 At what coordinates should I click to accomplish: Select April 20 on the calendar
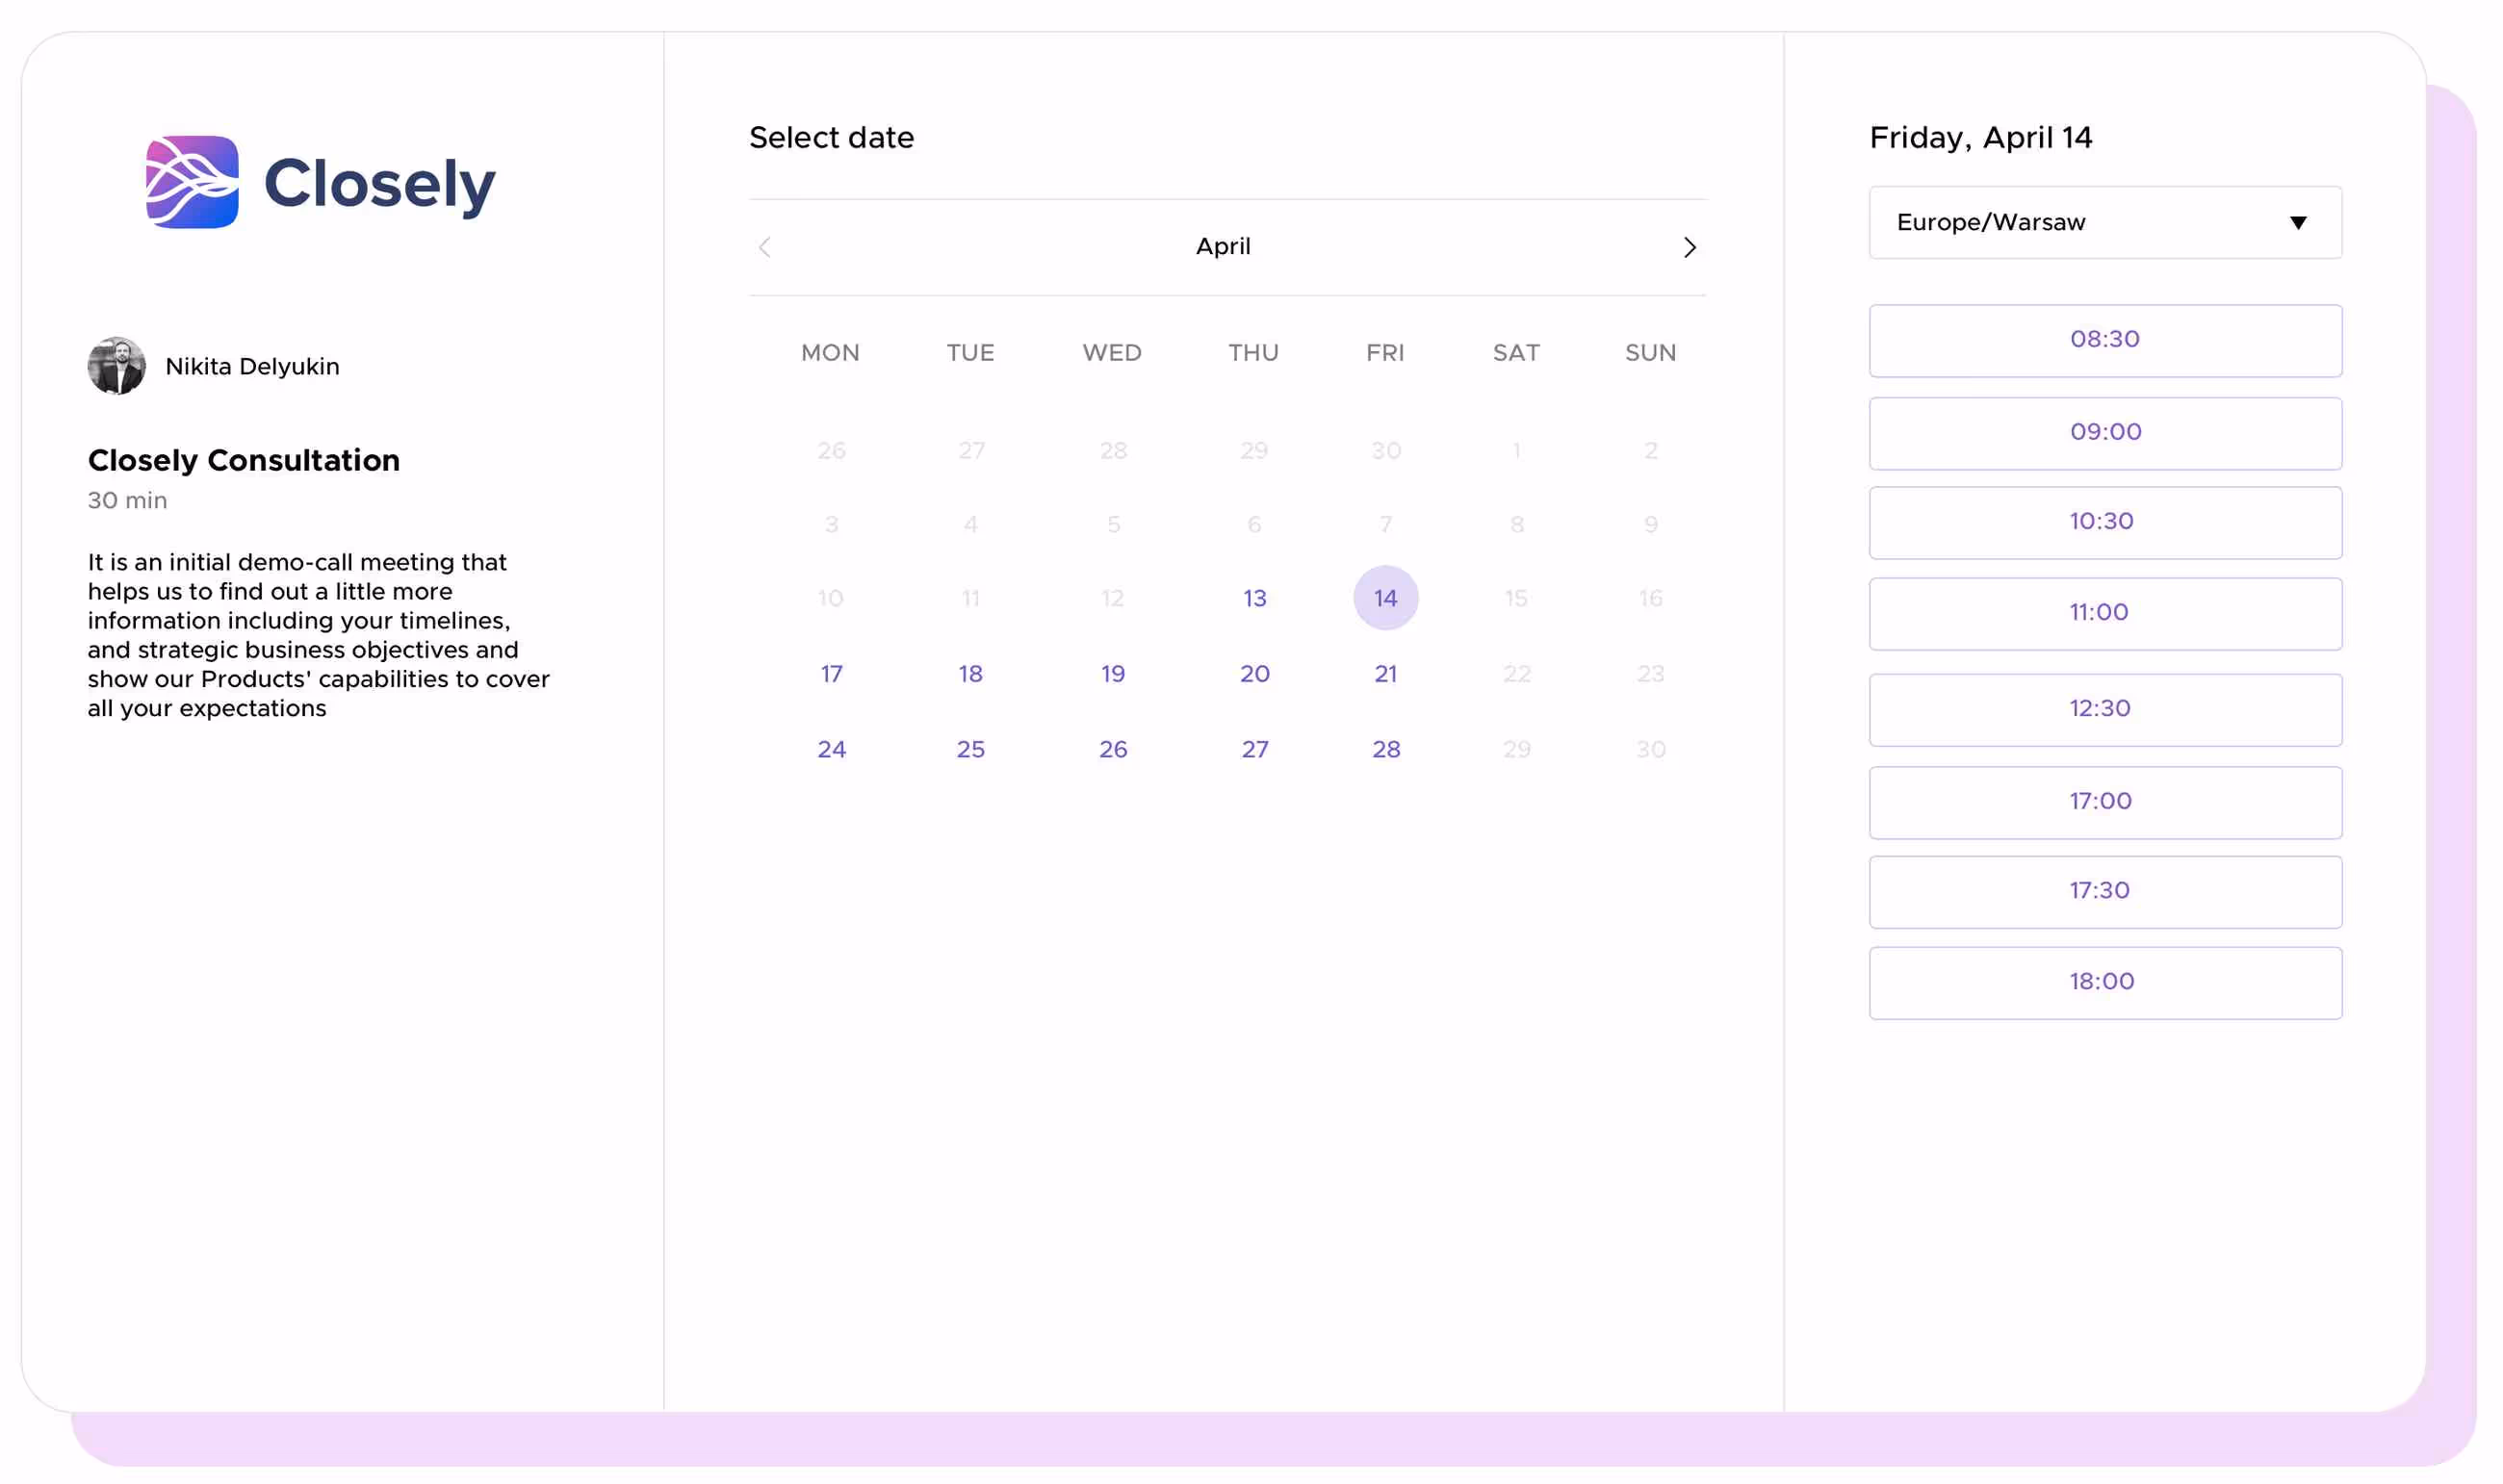1254,673
